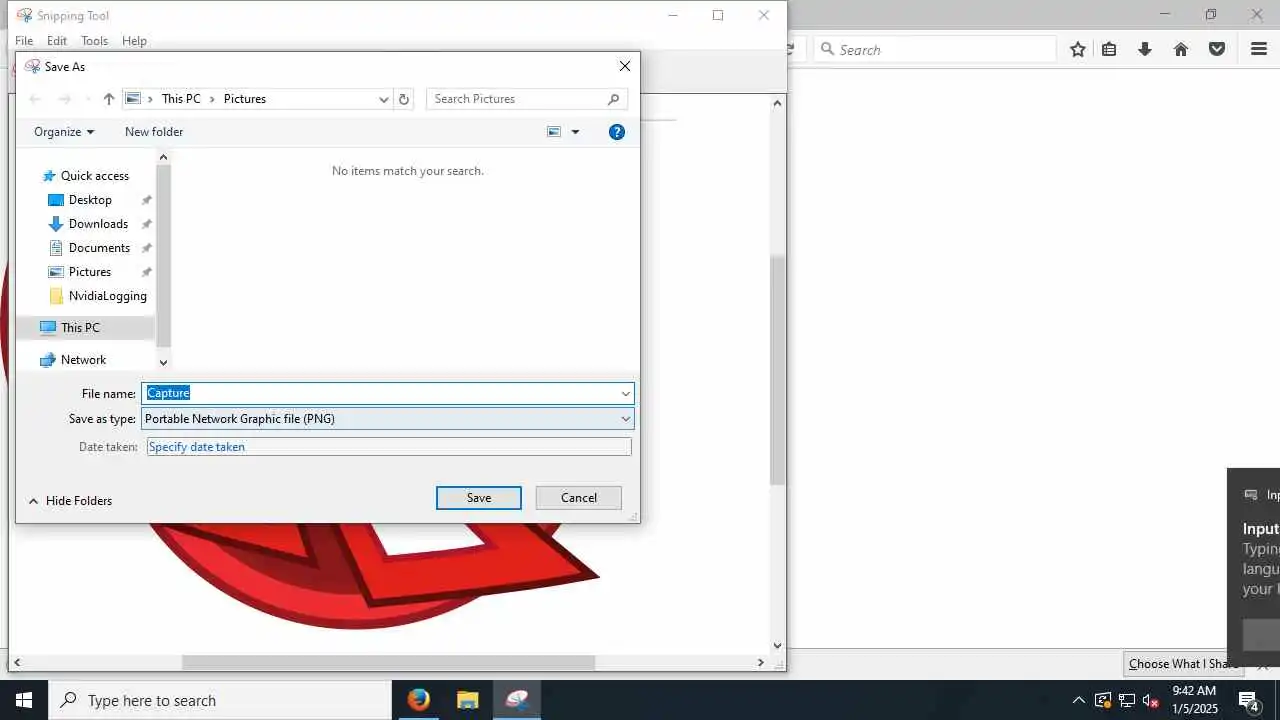Click the New folder button

pyautogui.click(x=154, y=132)
